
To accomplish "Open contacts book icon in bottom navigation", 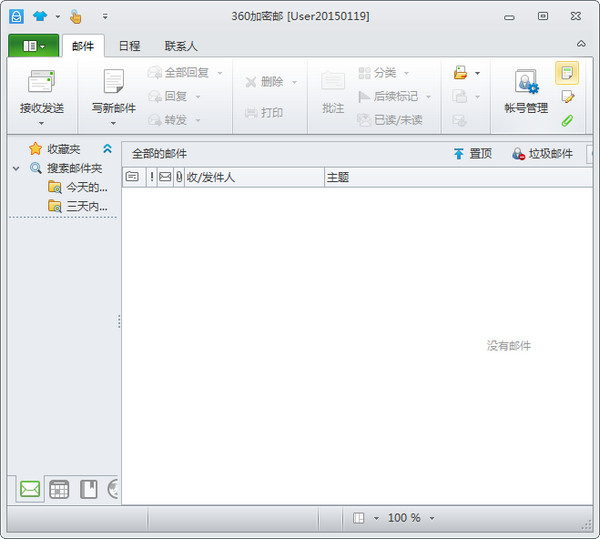I will tap(88, 489).
